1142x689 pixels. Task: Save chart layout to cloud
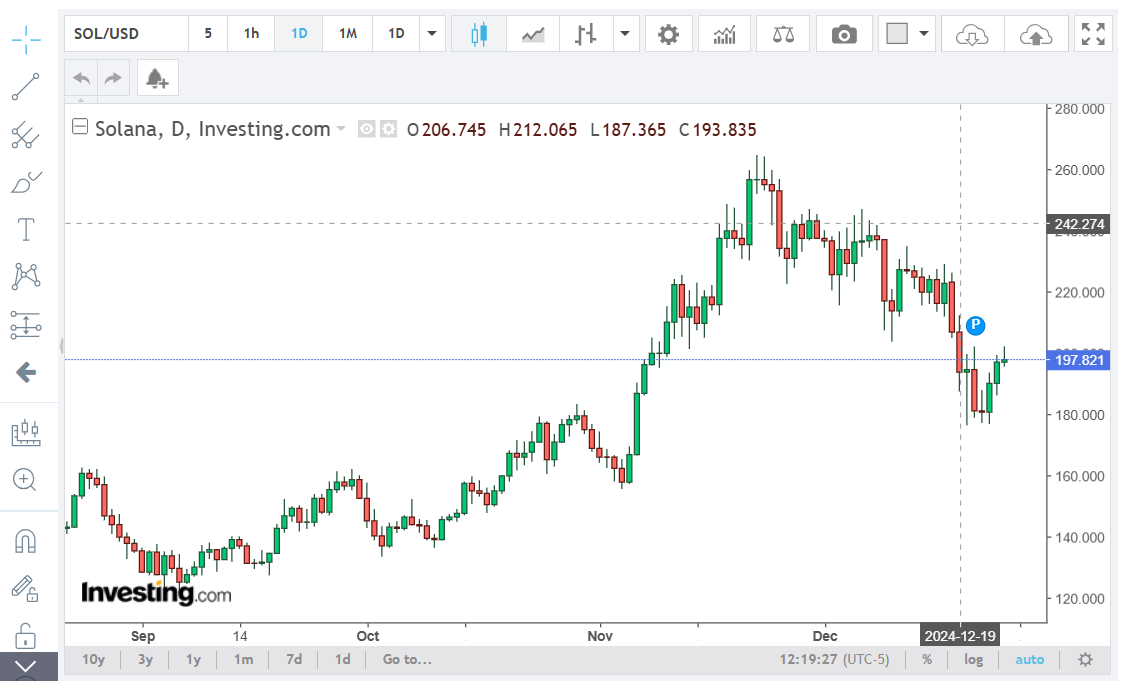1036,34
